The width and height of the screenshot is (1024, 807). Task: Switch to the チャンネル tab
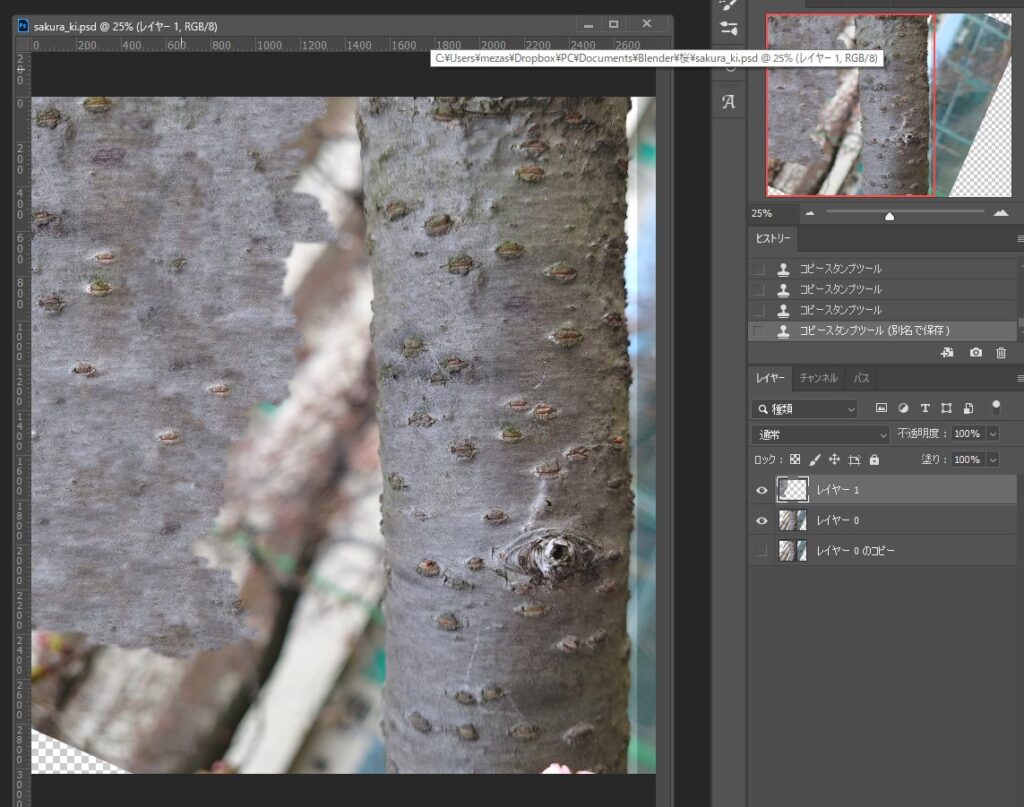click(x=818, y=378)
